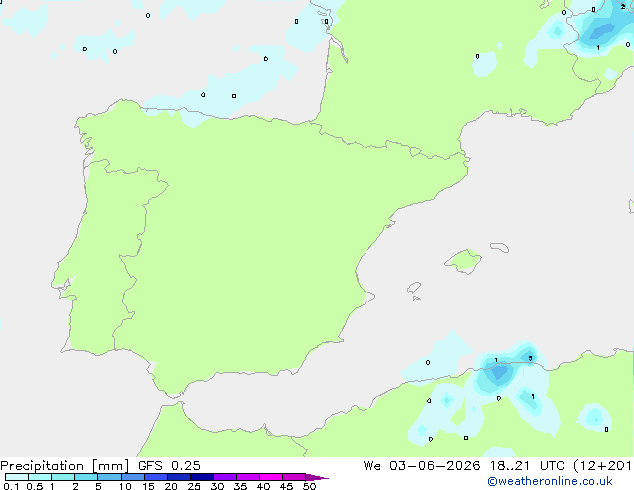Click the 'GFS 0.25' model label

tap(169, 466)
